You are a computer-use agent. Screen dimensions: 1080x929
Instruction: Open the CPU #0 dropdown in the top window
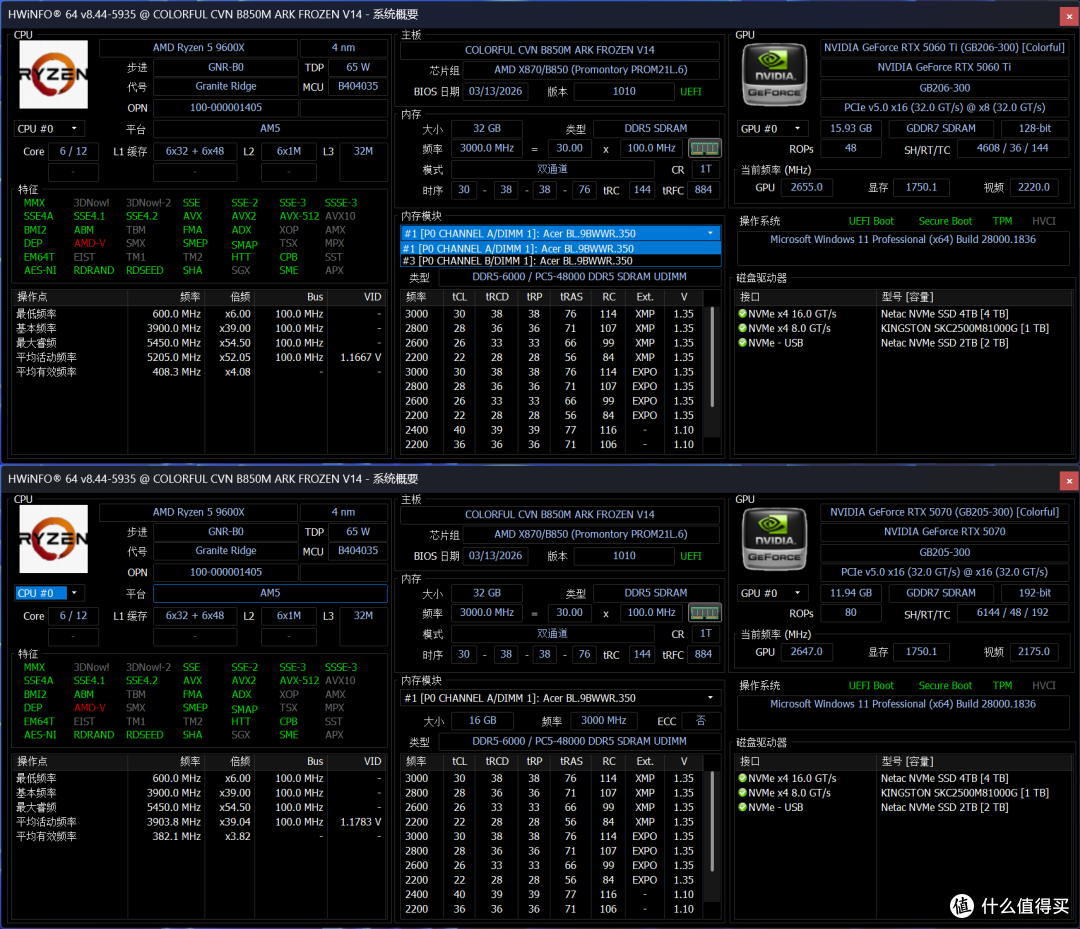[x=74, y=129]
